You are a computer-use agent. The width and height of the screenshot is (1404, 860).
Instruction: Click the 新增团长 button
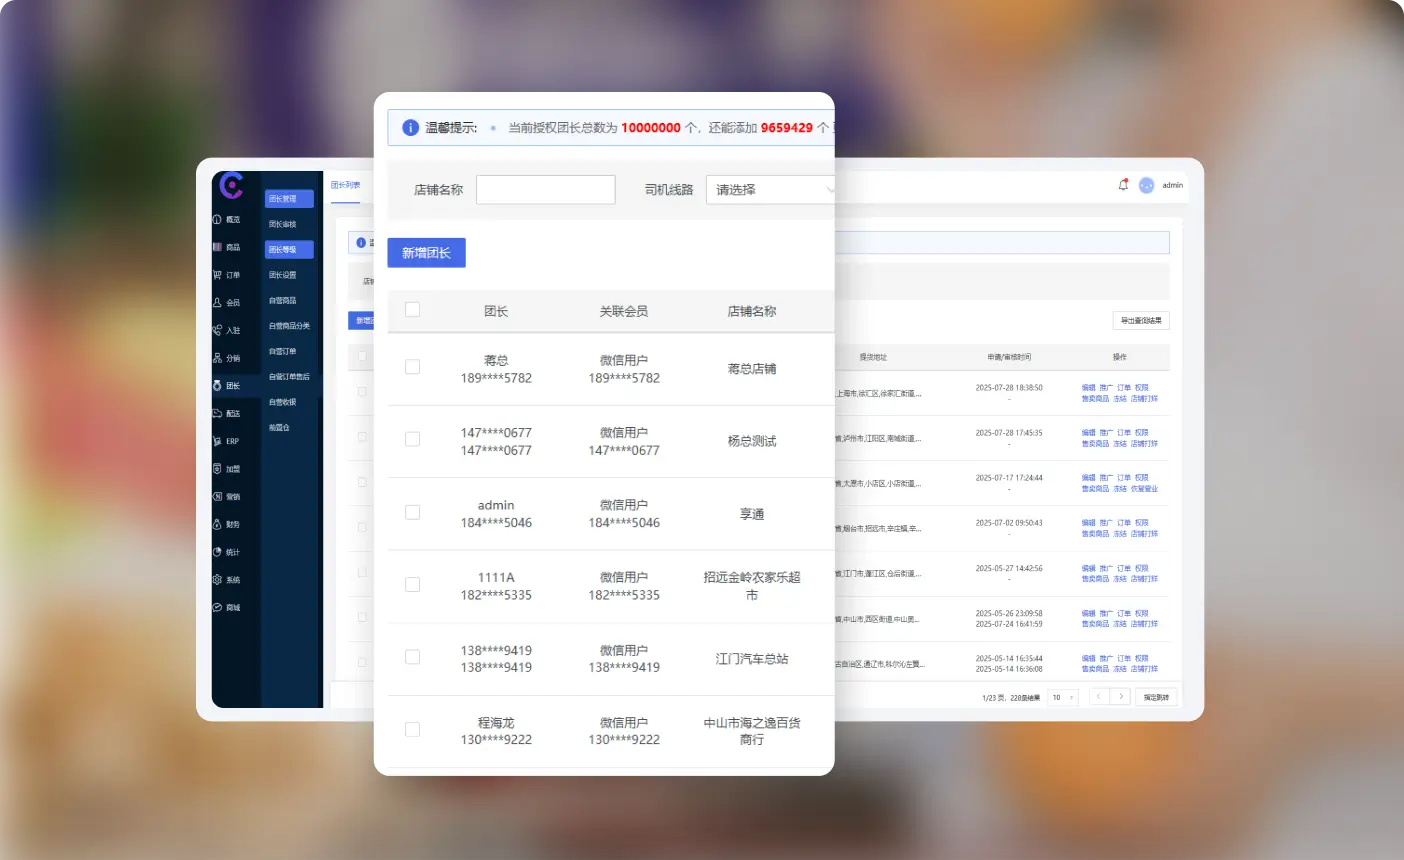click(x=426, y=253)
